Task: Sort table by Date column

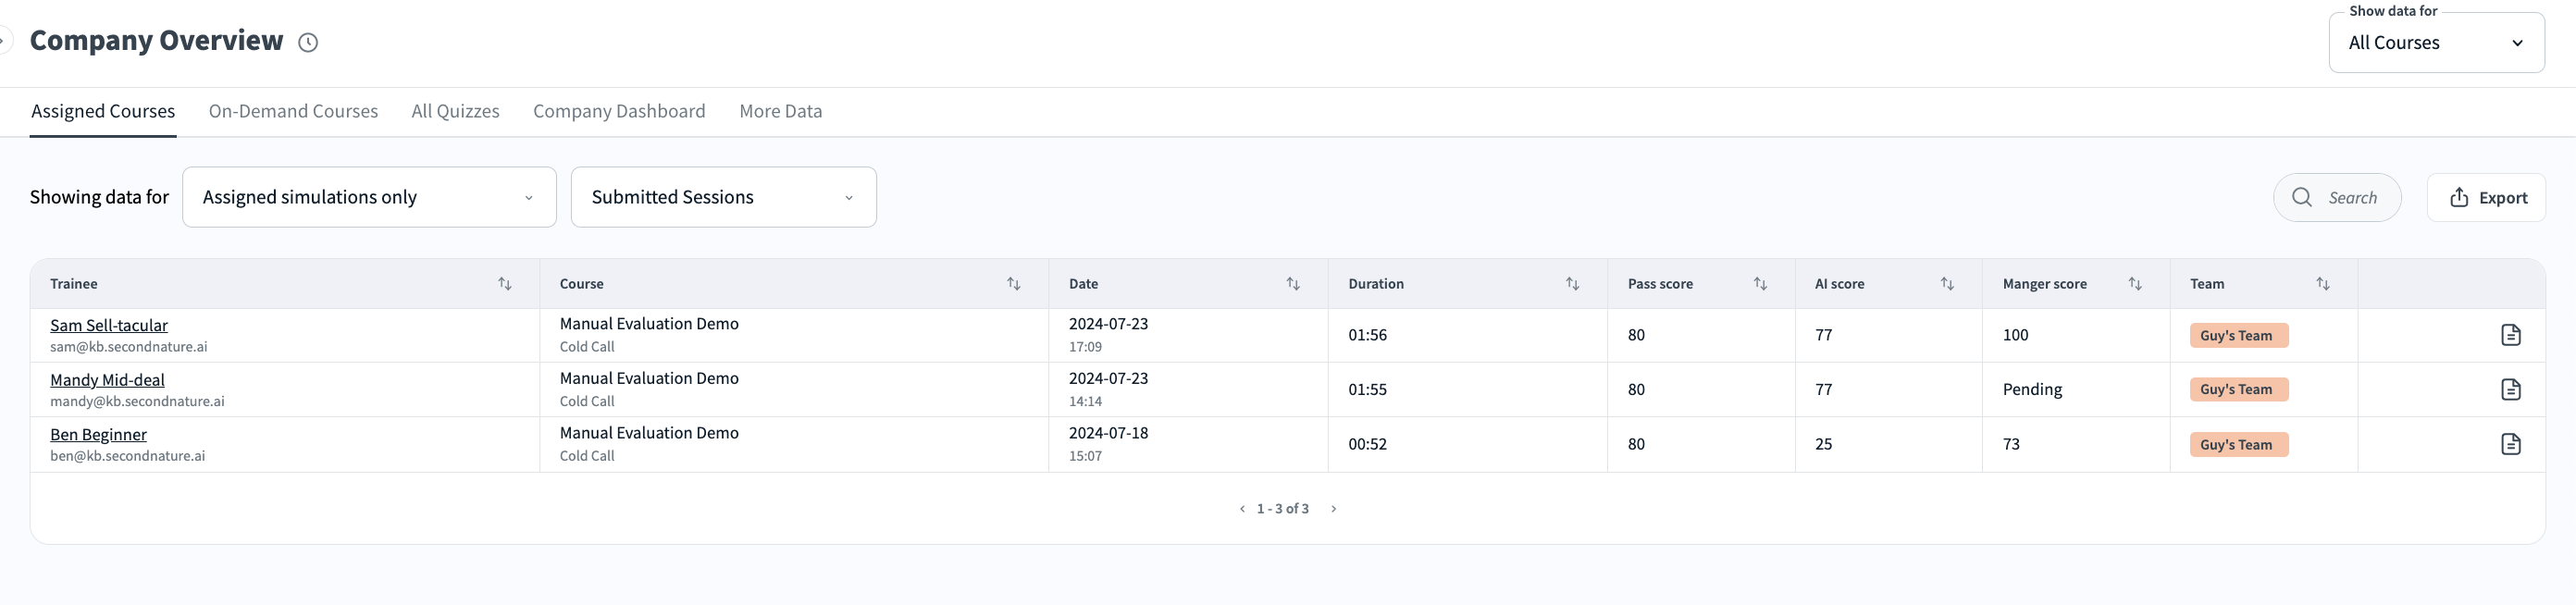Action: coord(1292,284)
